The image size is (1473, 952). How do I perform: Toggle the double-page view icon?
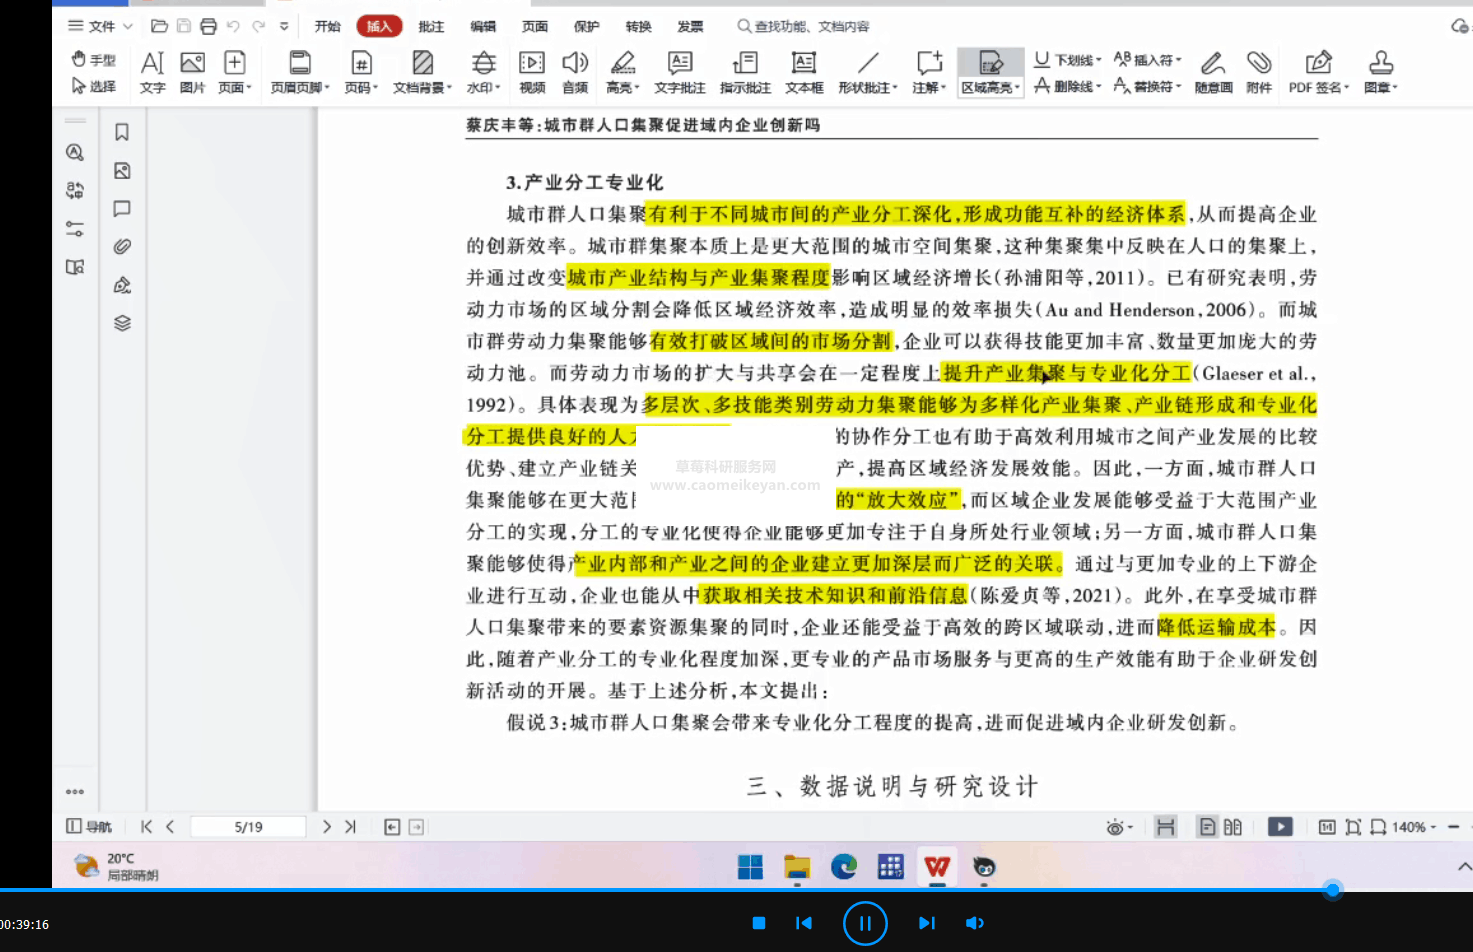tap(1233, 827)
